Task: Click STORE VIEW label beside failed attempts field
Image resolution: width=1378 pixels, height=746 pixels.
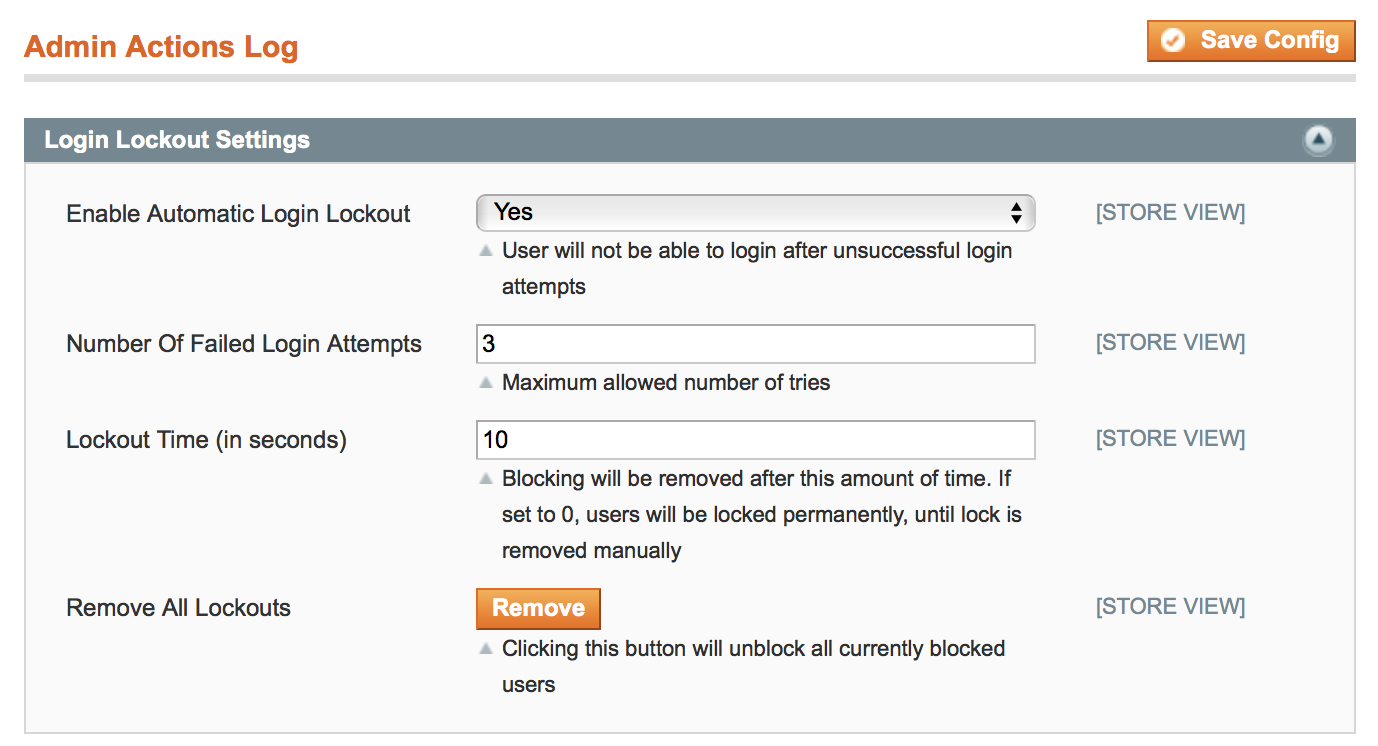Action: click(1170, 343)
